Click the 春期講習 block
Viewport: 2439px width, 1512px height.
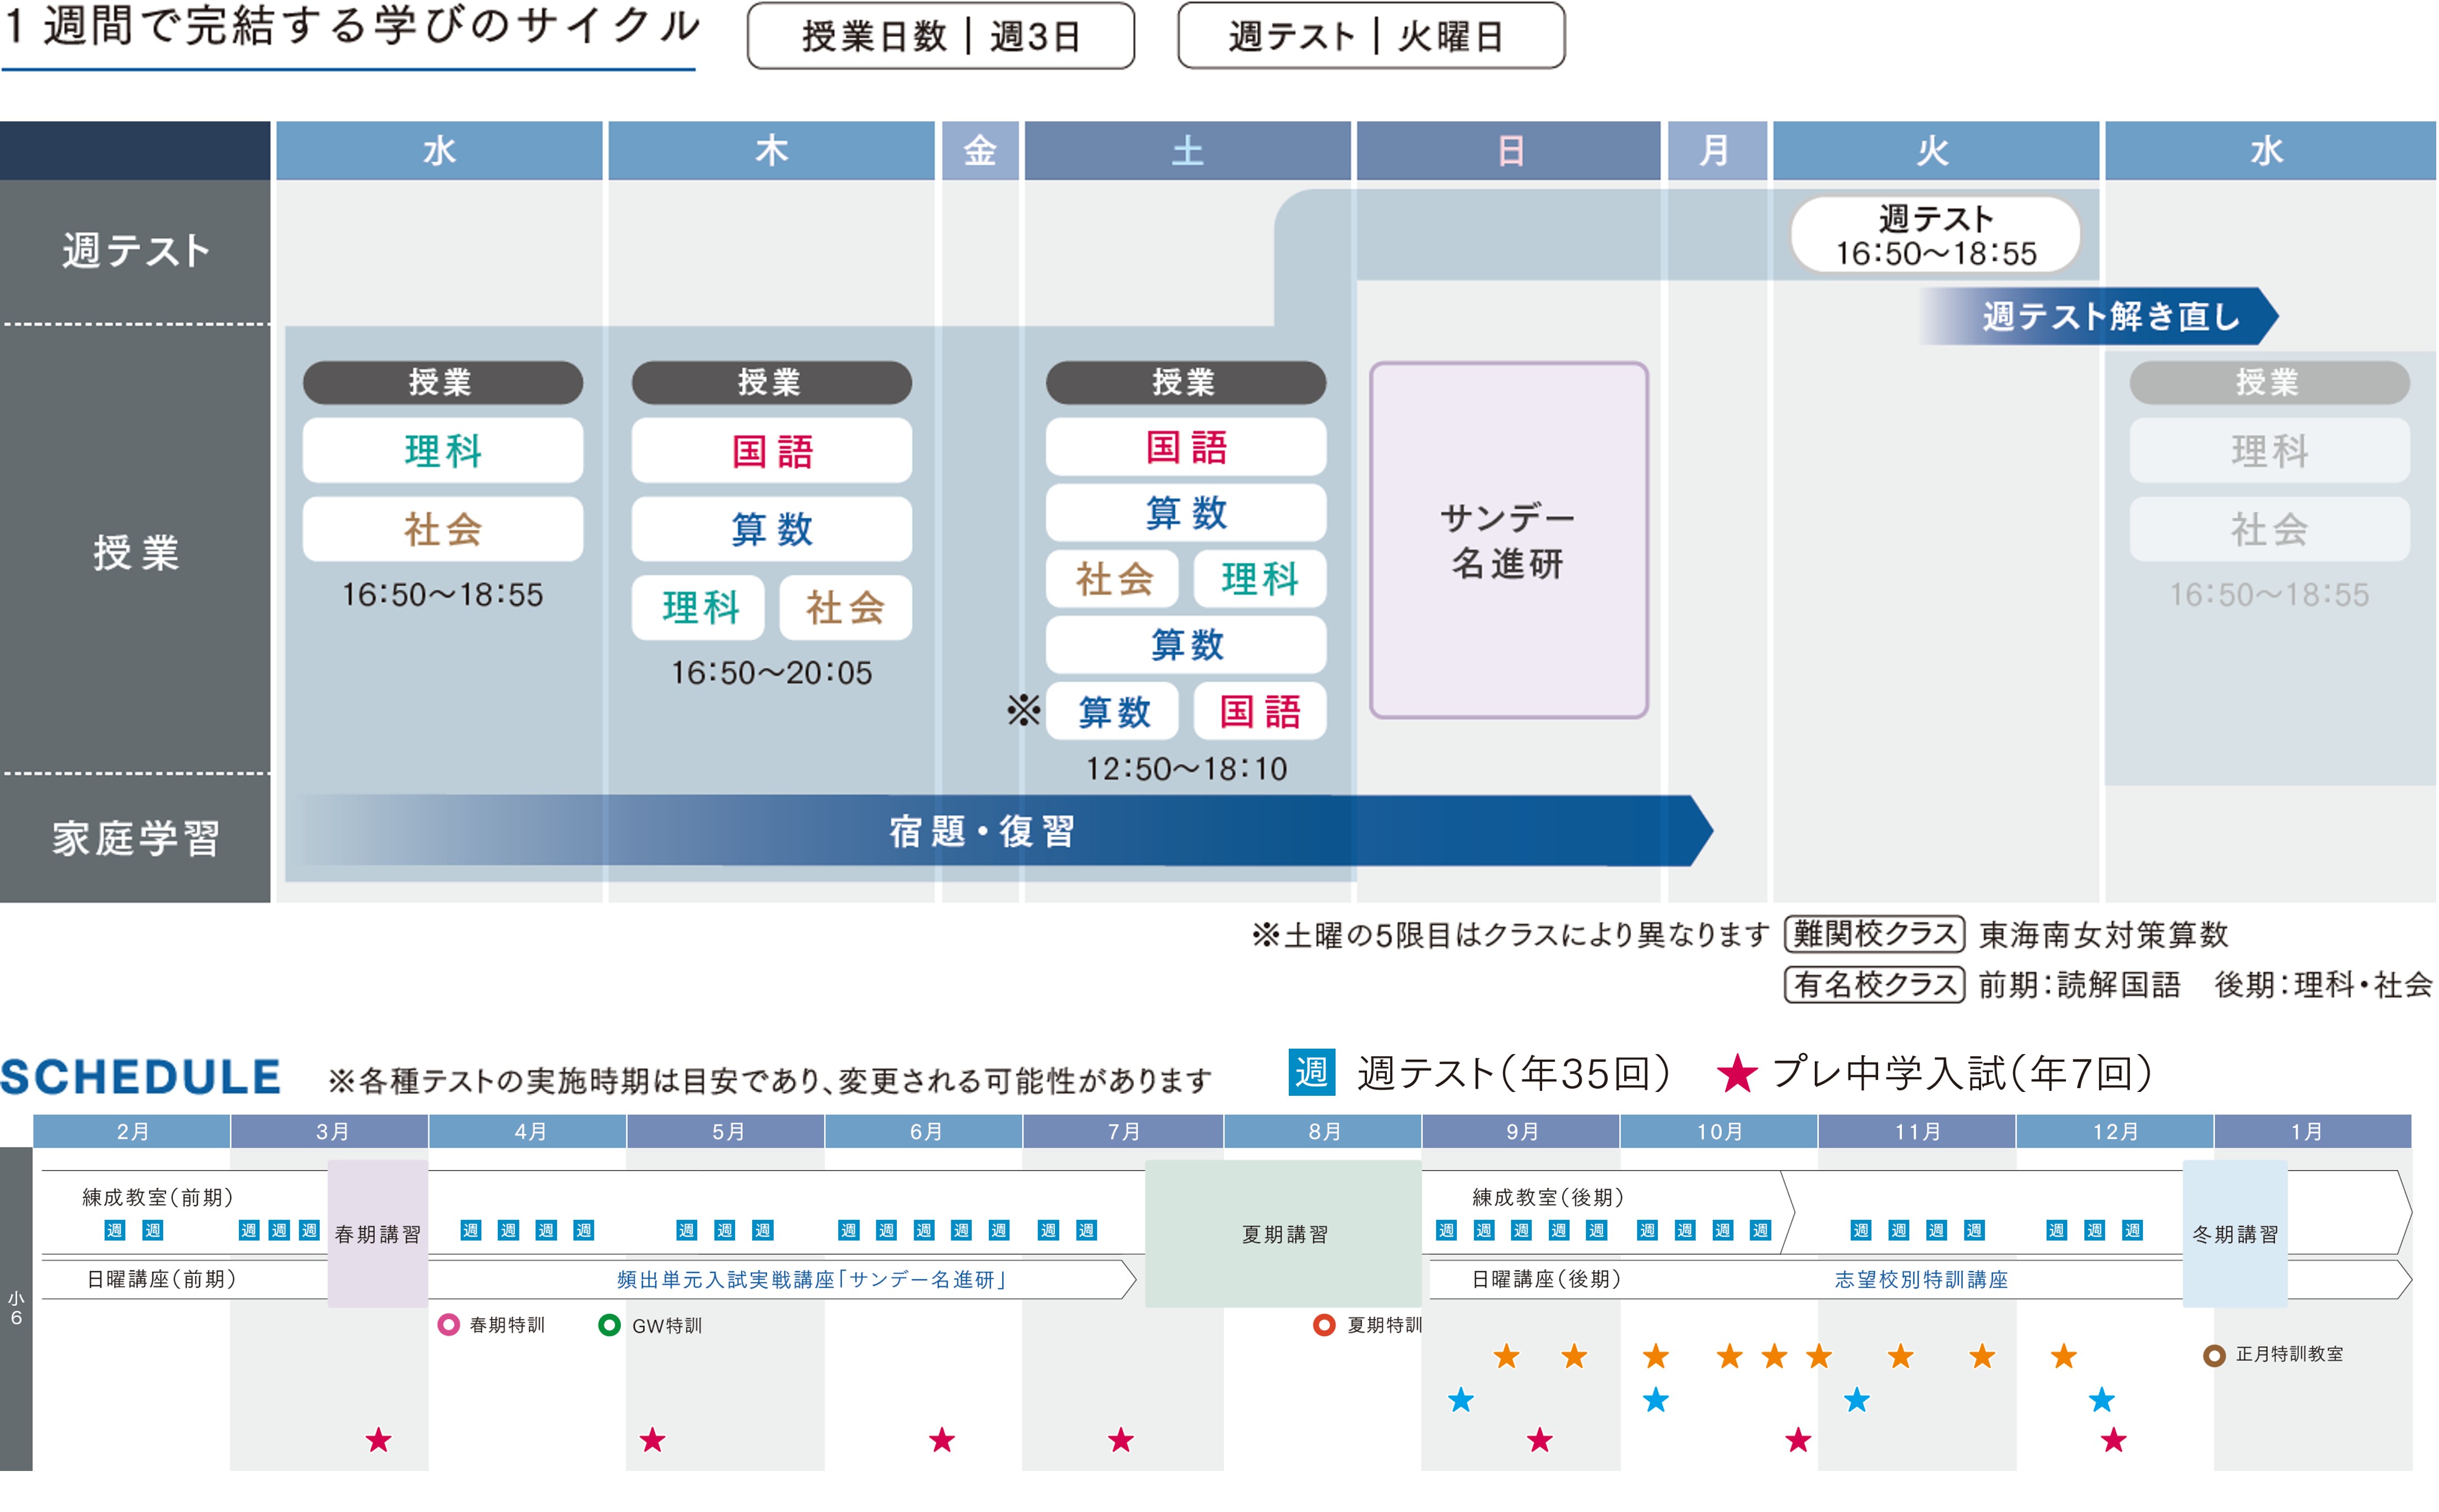click(378, 1234)
